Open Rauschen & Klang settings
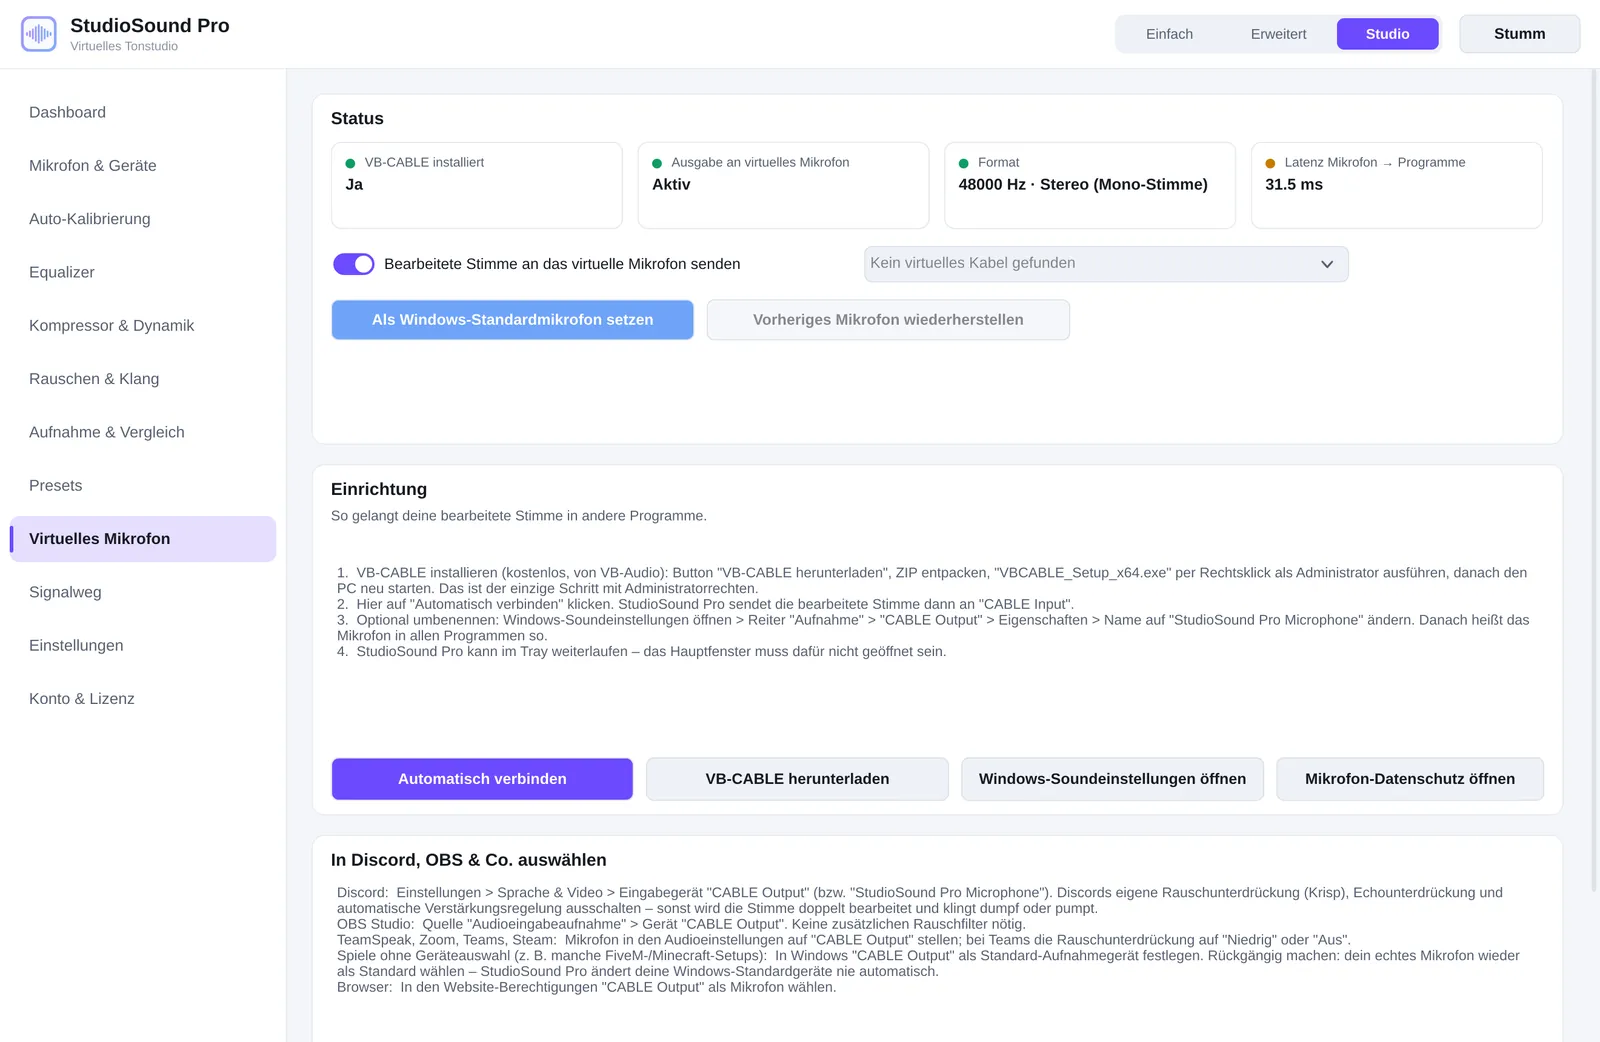 [x=143, y=379]
